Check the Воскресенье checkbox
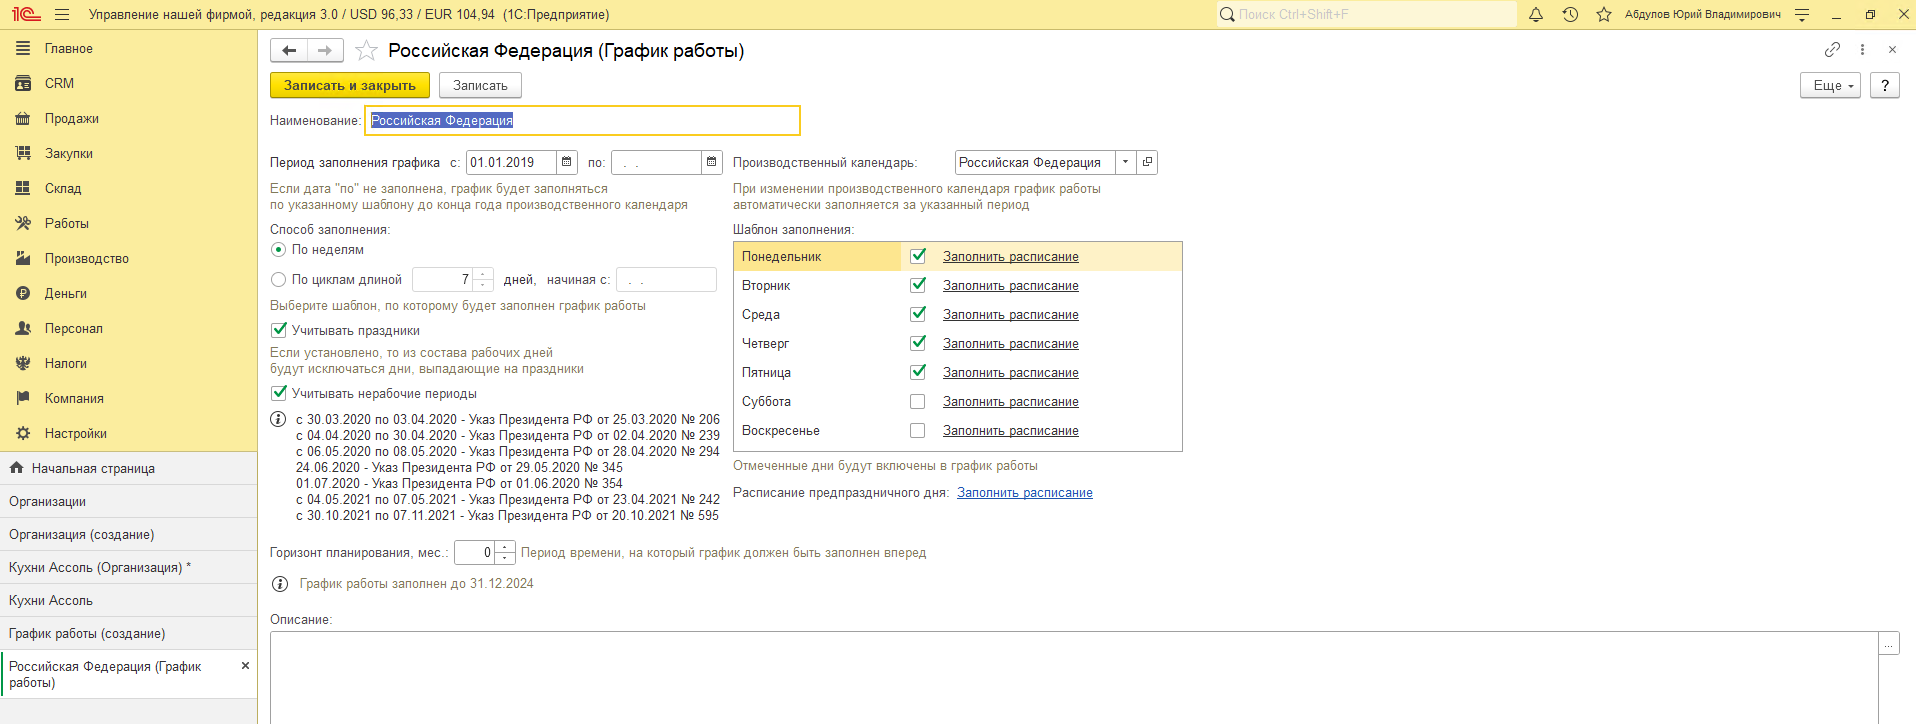Screen dimensions: 1916x724 pyautogui.click(x=918, y=430)
